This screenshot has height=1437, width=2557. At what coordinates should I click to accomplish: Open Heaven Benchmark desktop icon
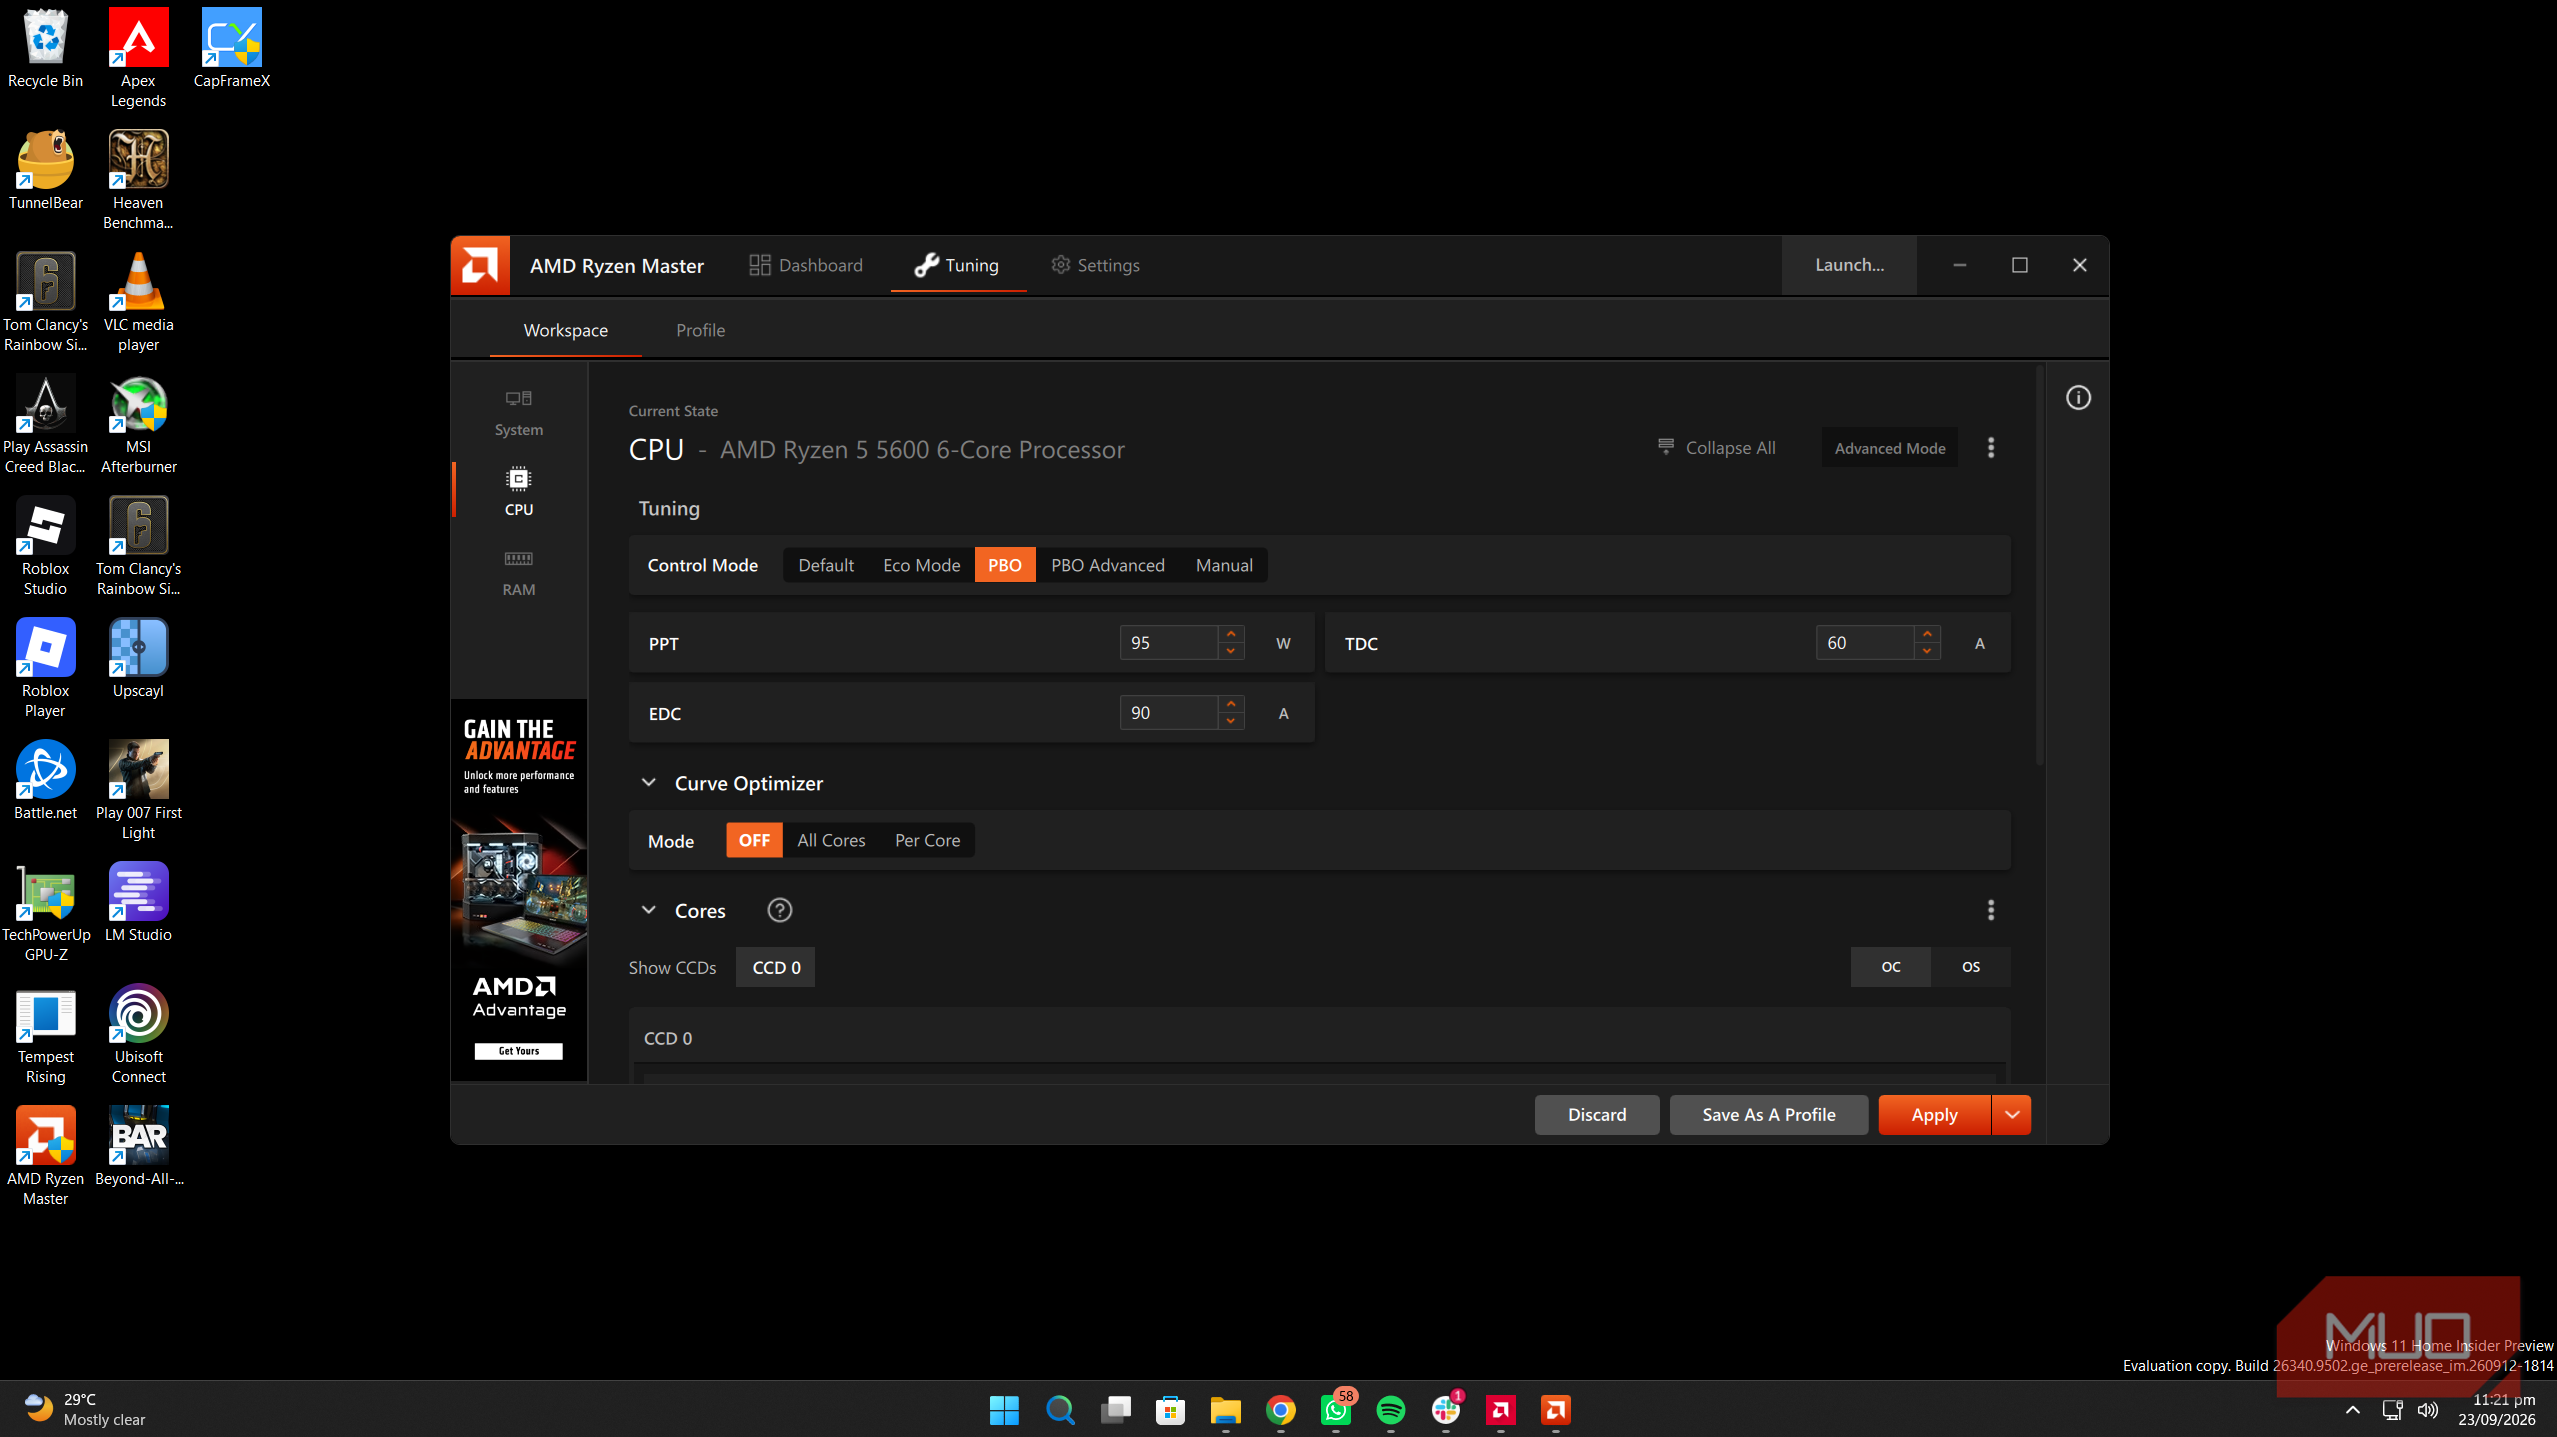138,180
